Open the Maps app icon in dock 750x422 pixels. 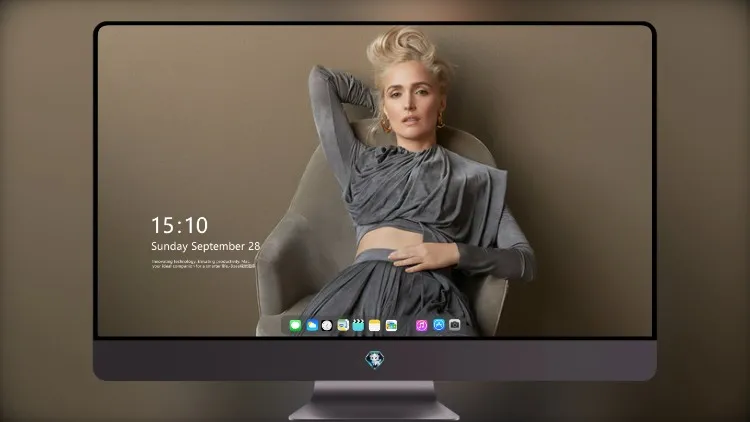(343, 326)
